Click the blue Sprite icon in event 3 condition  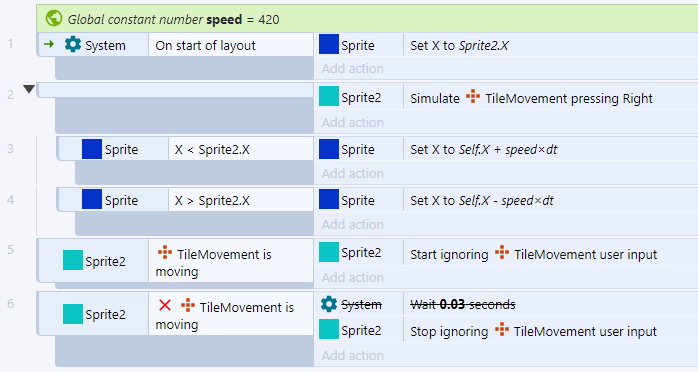92,149
